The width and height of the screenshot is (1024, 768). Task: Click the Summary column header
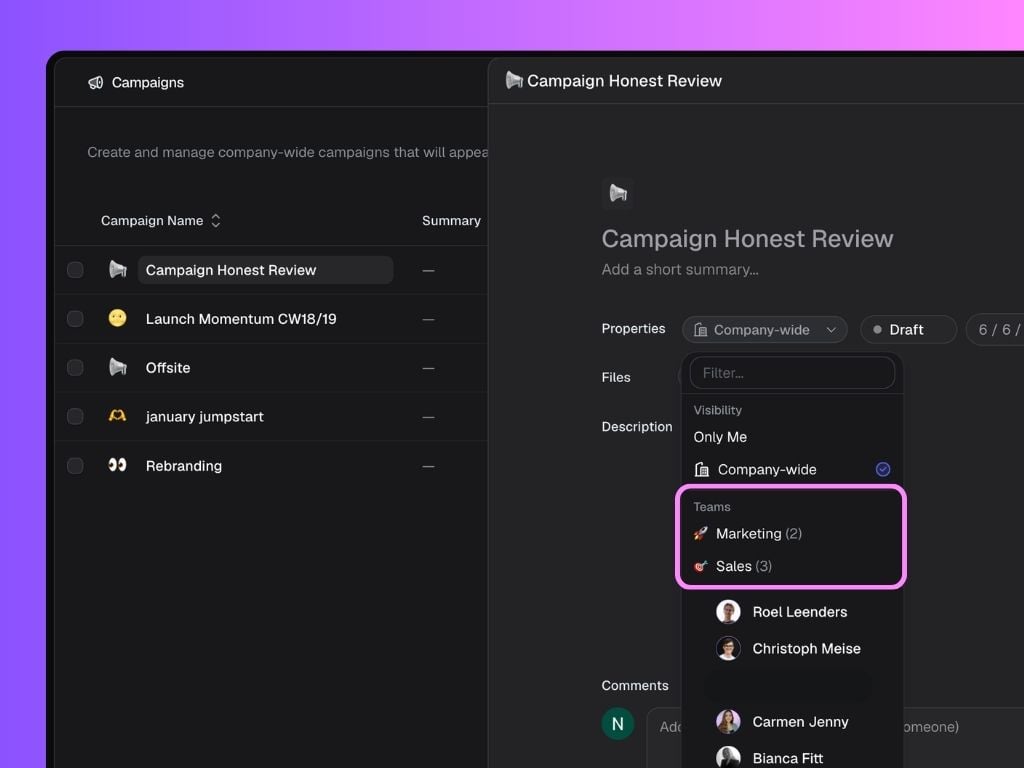pos(451,221)
